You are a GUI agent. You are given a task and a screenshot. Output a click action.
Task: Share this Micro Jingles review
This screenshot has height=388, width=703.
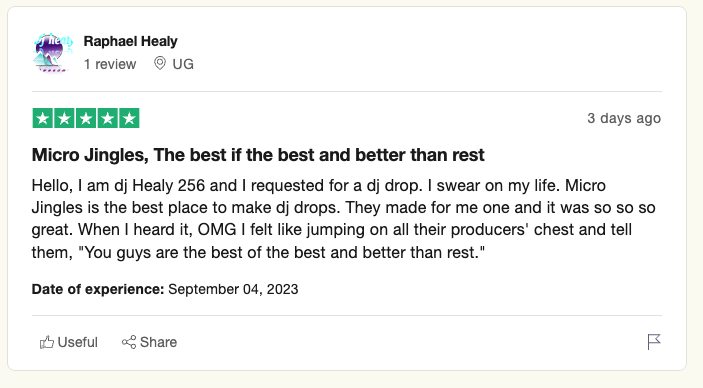point(149,342)
